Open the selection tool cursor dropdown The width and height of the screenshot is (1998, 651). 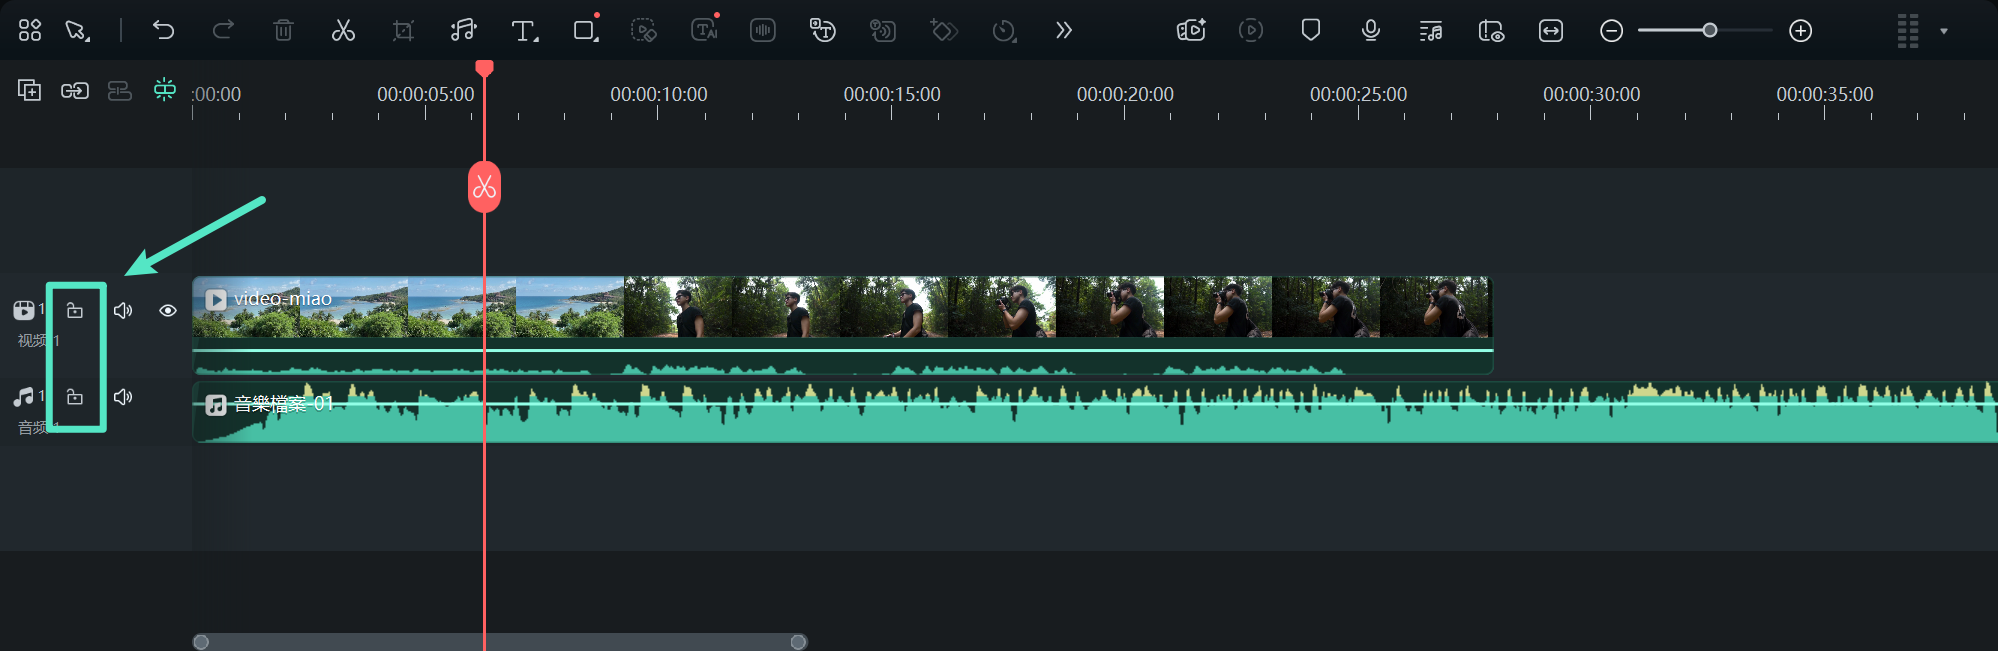[77, 30]
